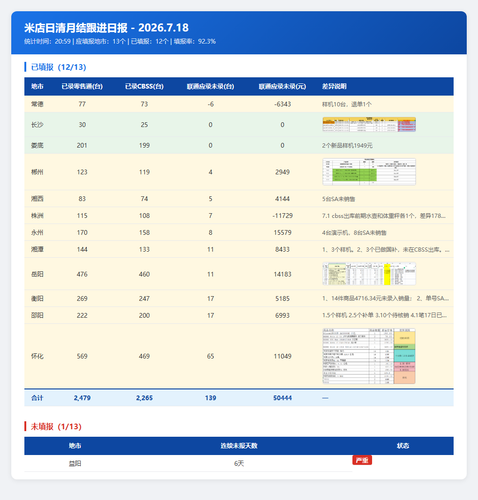Click the value 65 in 怀化 row

pos(210,356)
